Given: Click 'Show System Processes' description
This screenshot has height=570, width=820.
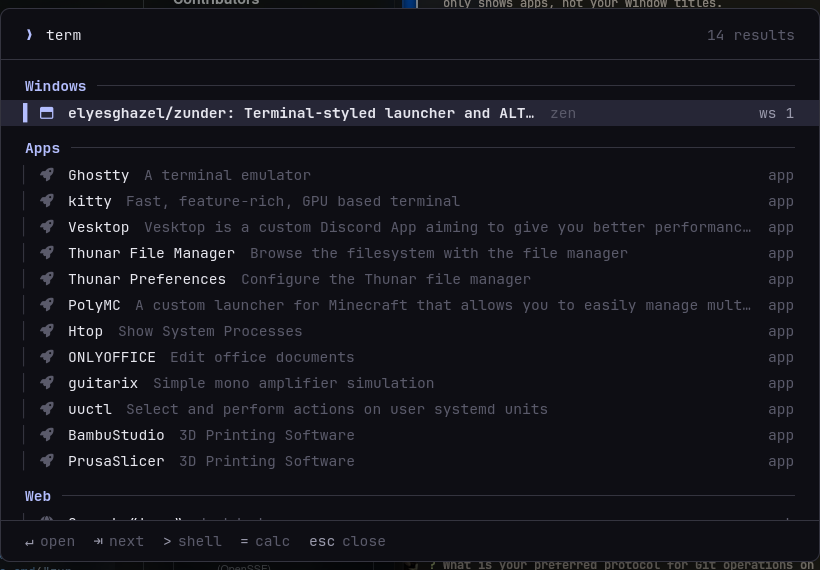Looking at the screenshot, I should click(210, 332).
